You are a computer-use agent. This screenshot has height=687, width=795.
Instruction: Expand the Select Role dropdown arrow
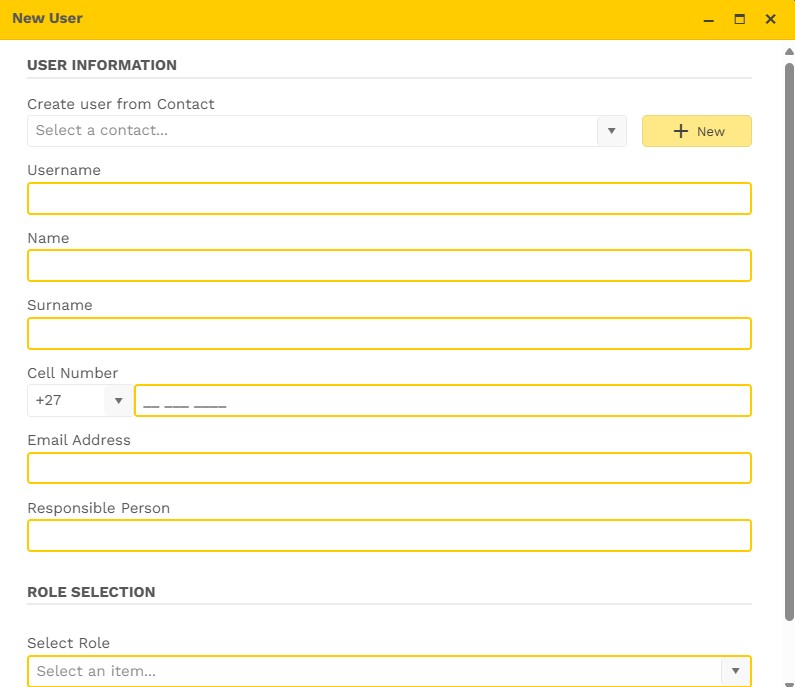(x=736, y=671)
